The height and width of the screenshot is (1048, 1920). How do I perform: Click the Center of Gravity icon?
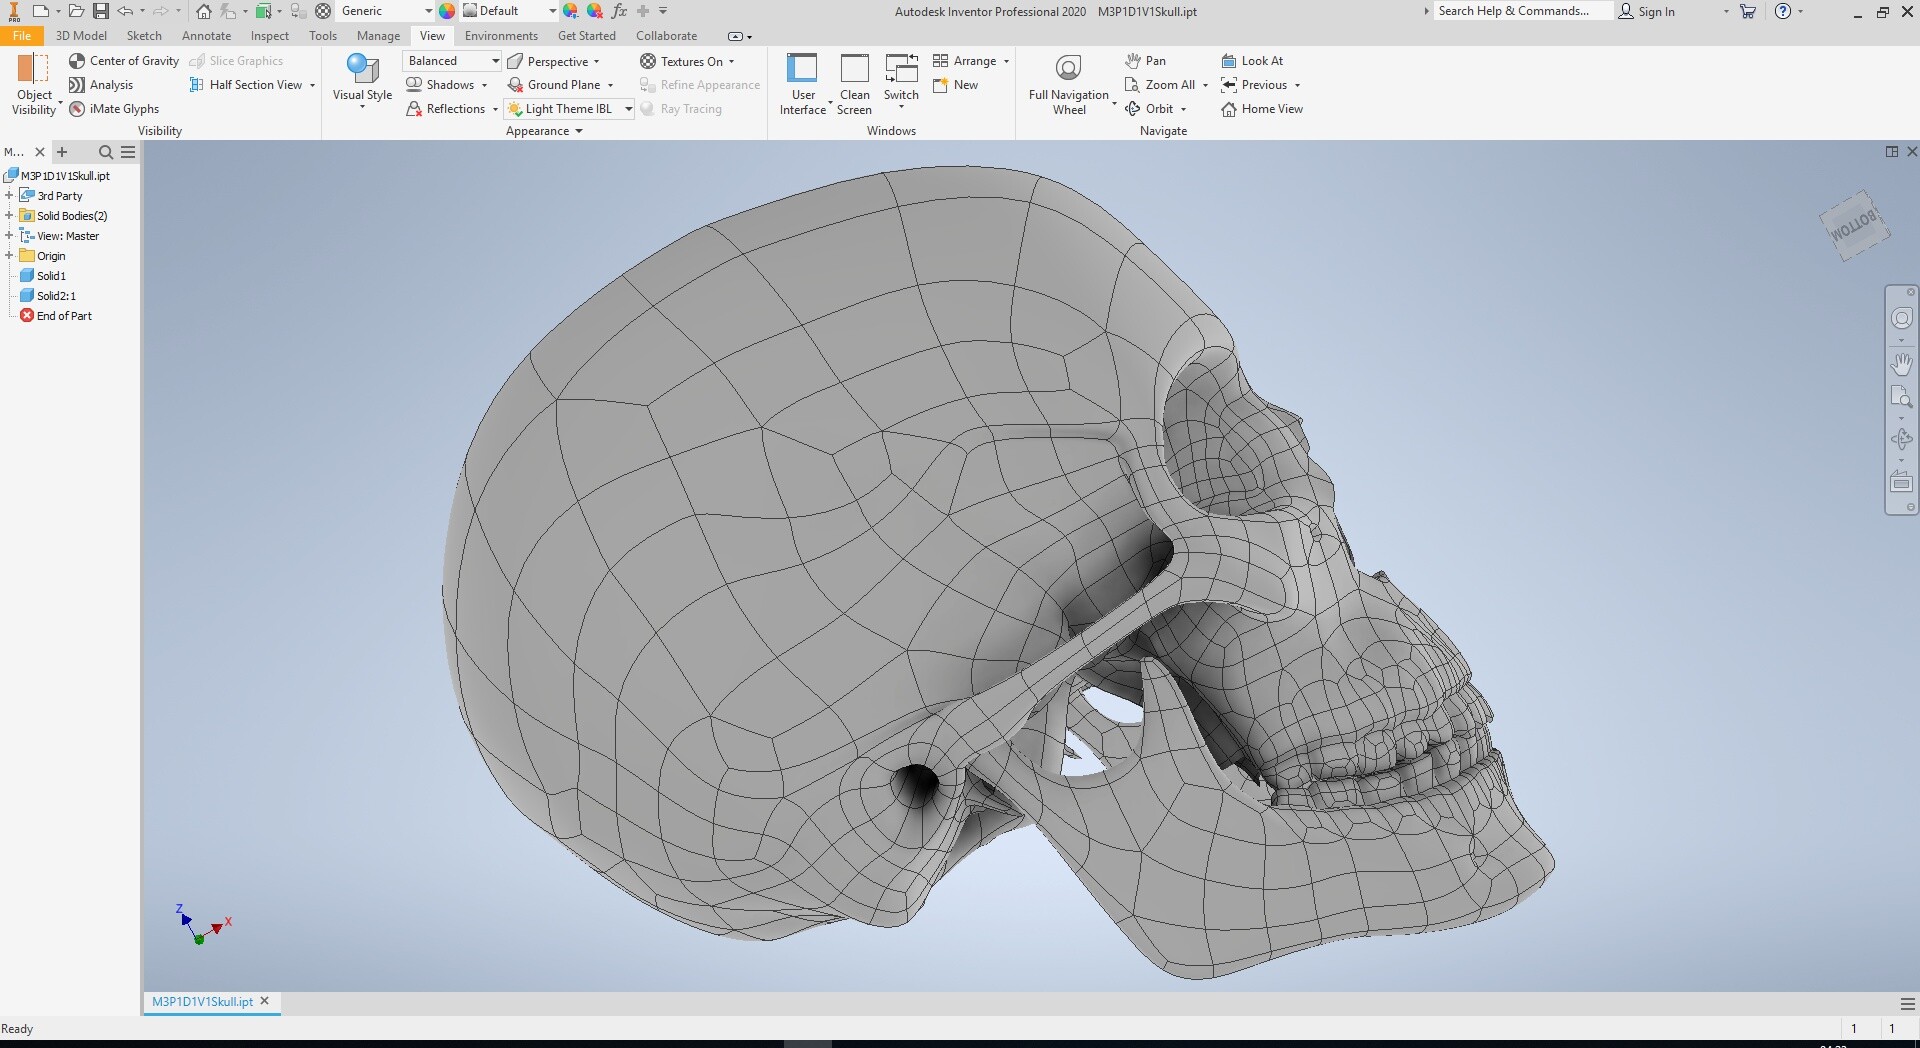[x=77, y=61]
